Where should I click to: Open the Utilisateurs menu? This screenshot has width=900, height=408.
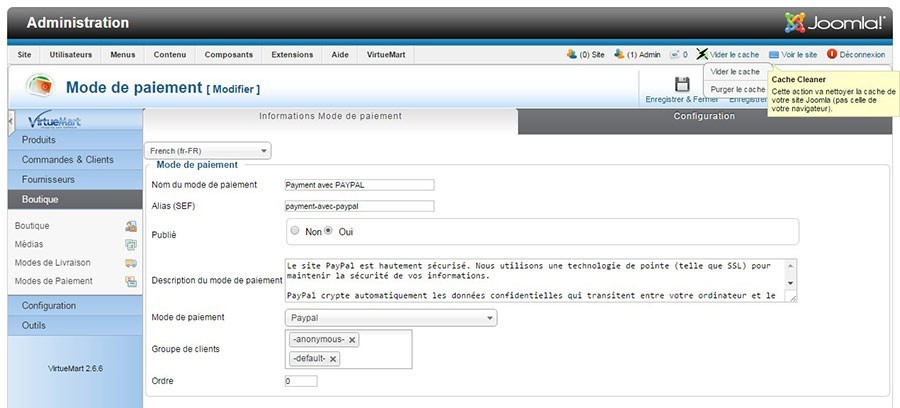click(71, 55)
